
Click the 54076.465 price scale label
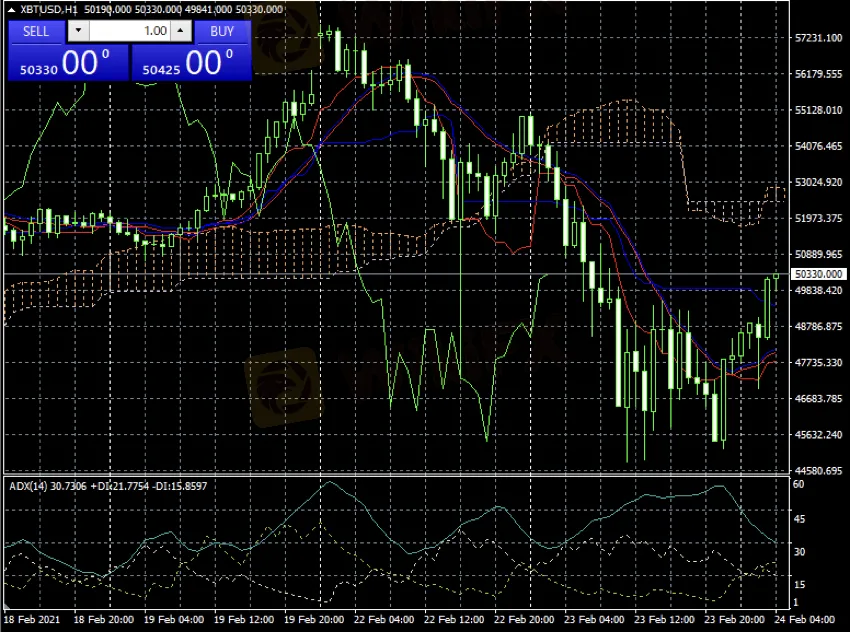[x=819, y=146]
